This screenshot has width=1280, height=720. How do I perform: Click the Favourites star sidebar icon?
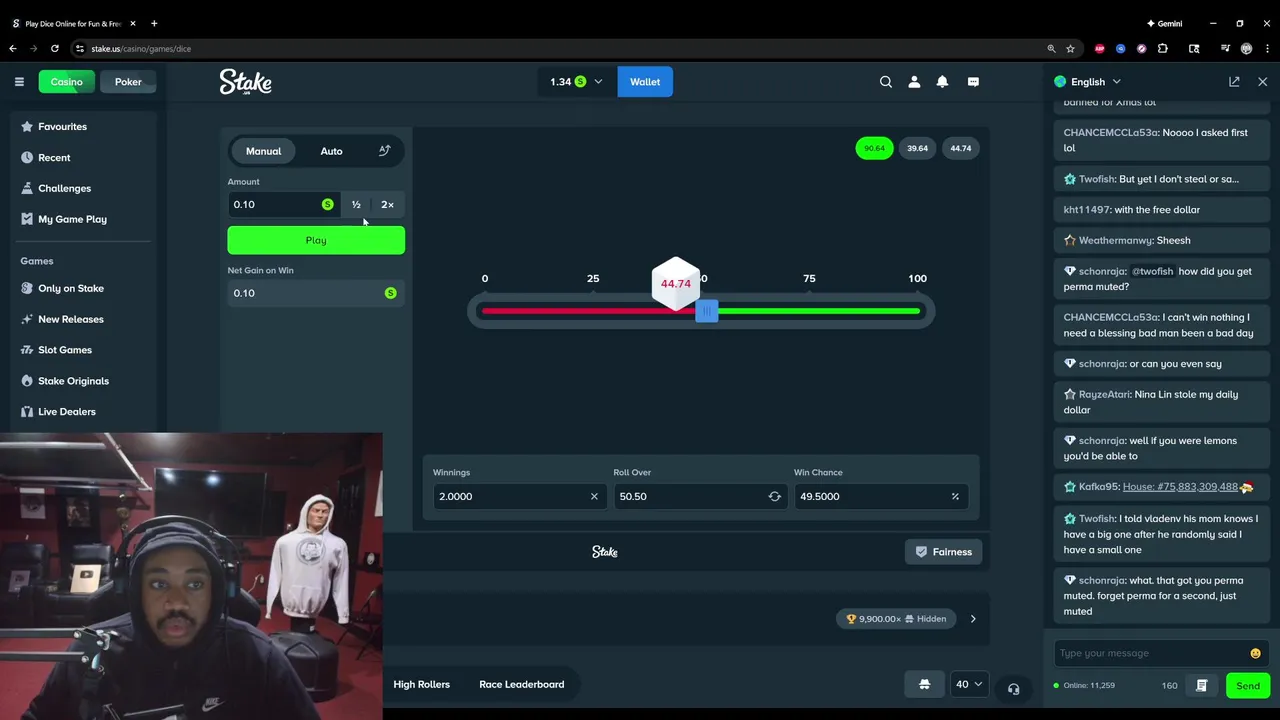pos(27,126)
